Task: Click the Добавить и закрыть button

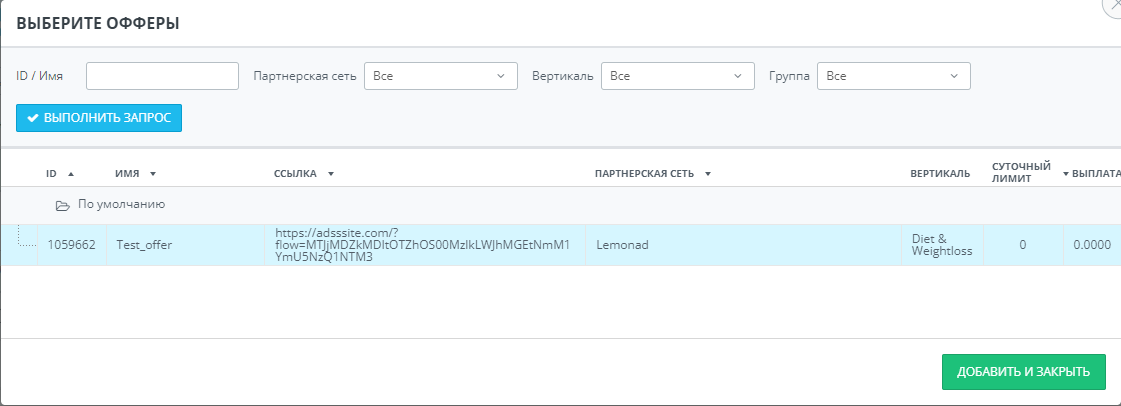Action: pos(1023,372)
